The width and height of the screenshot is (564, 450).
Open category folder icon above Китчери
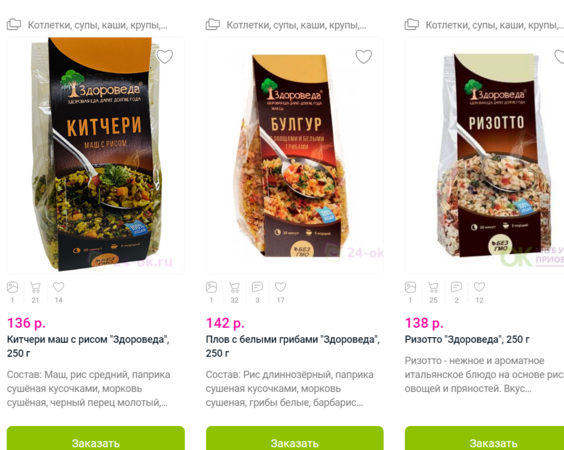click(14, 24)
